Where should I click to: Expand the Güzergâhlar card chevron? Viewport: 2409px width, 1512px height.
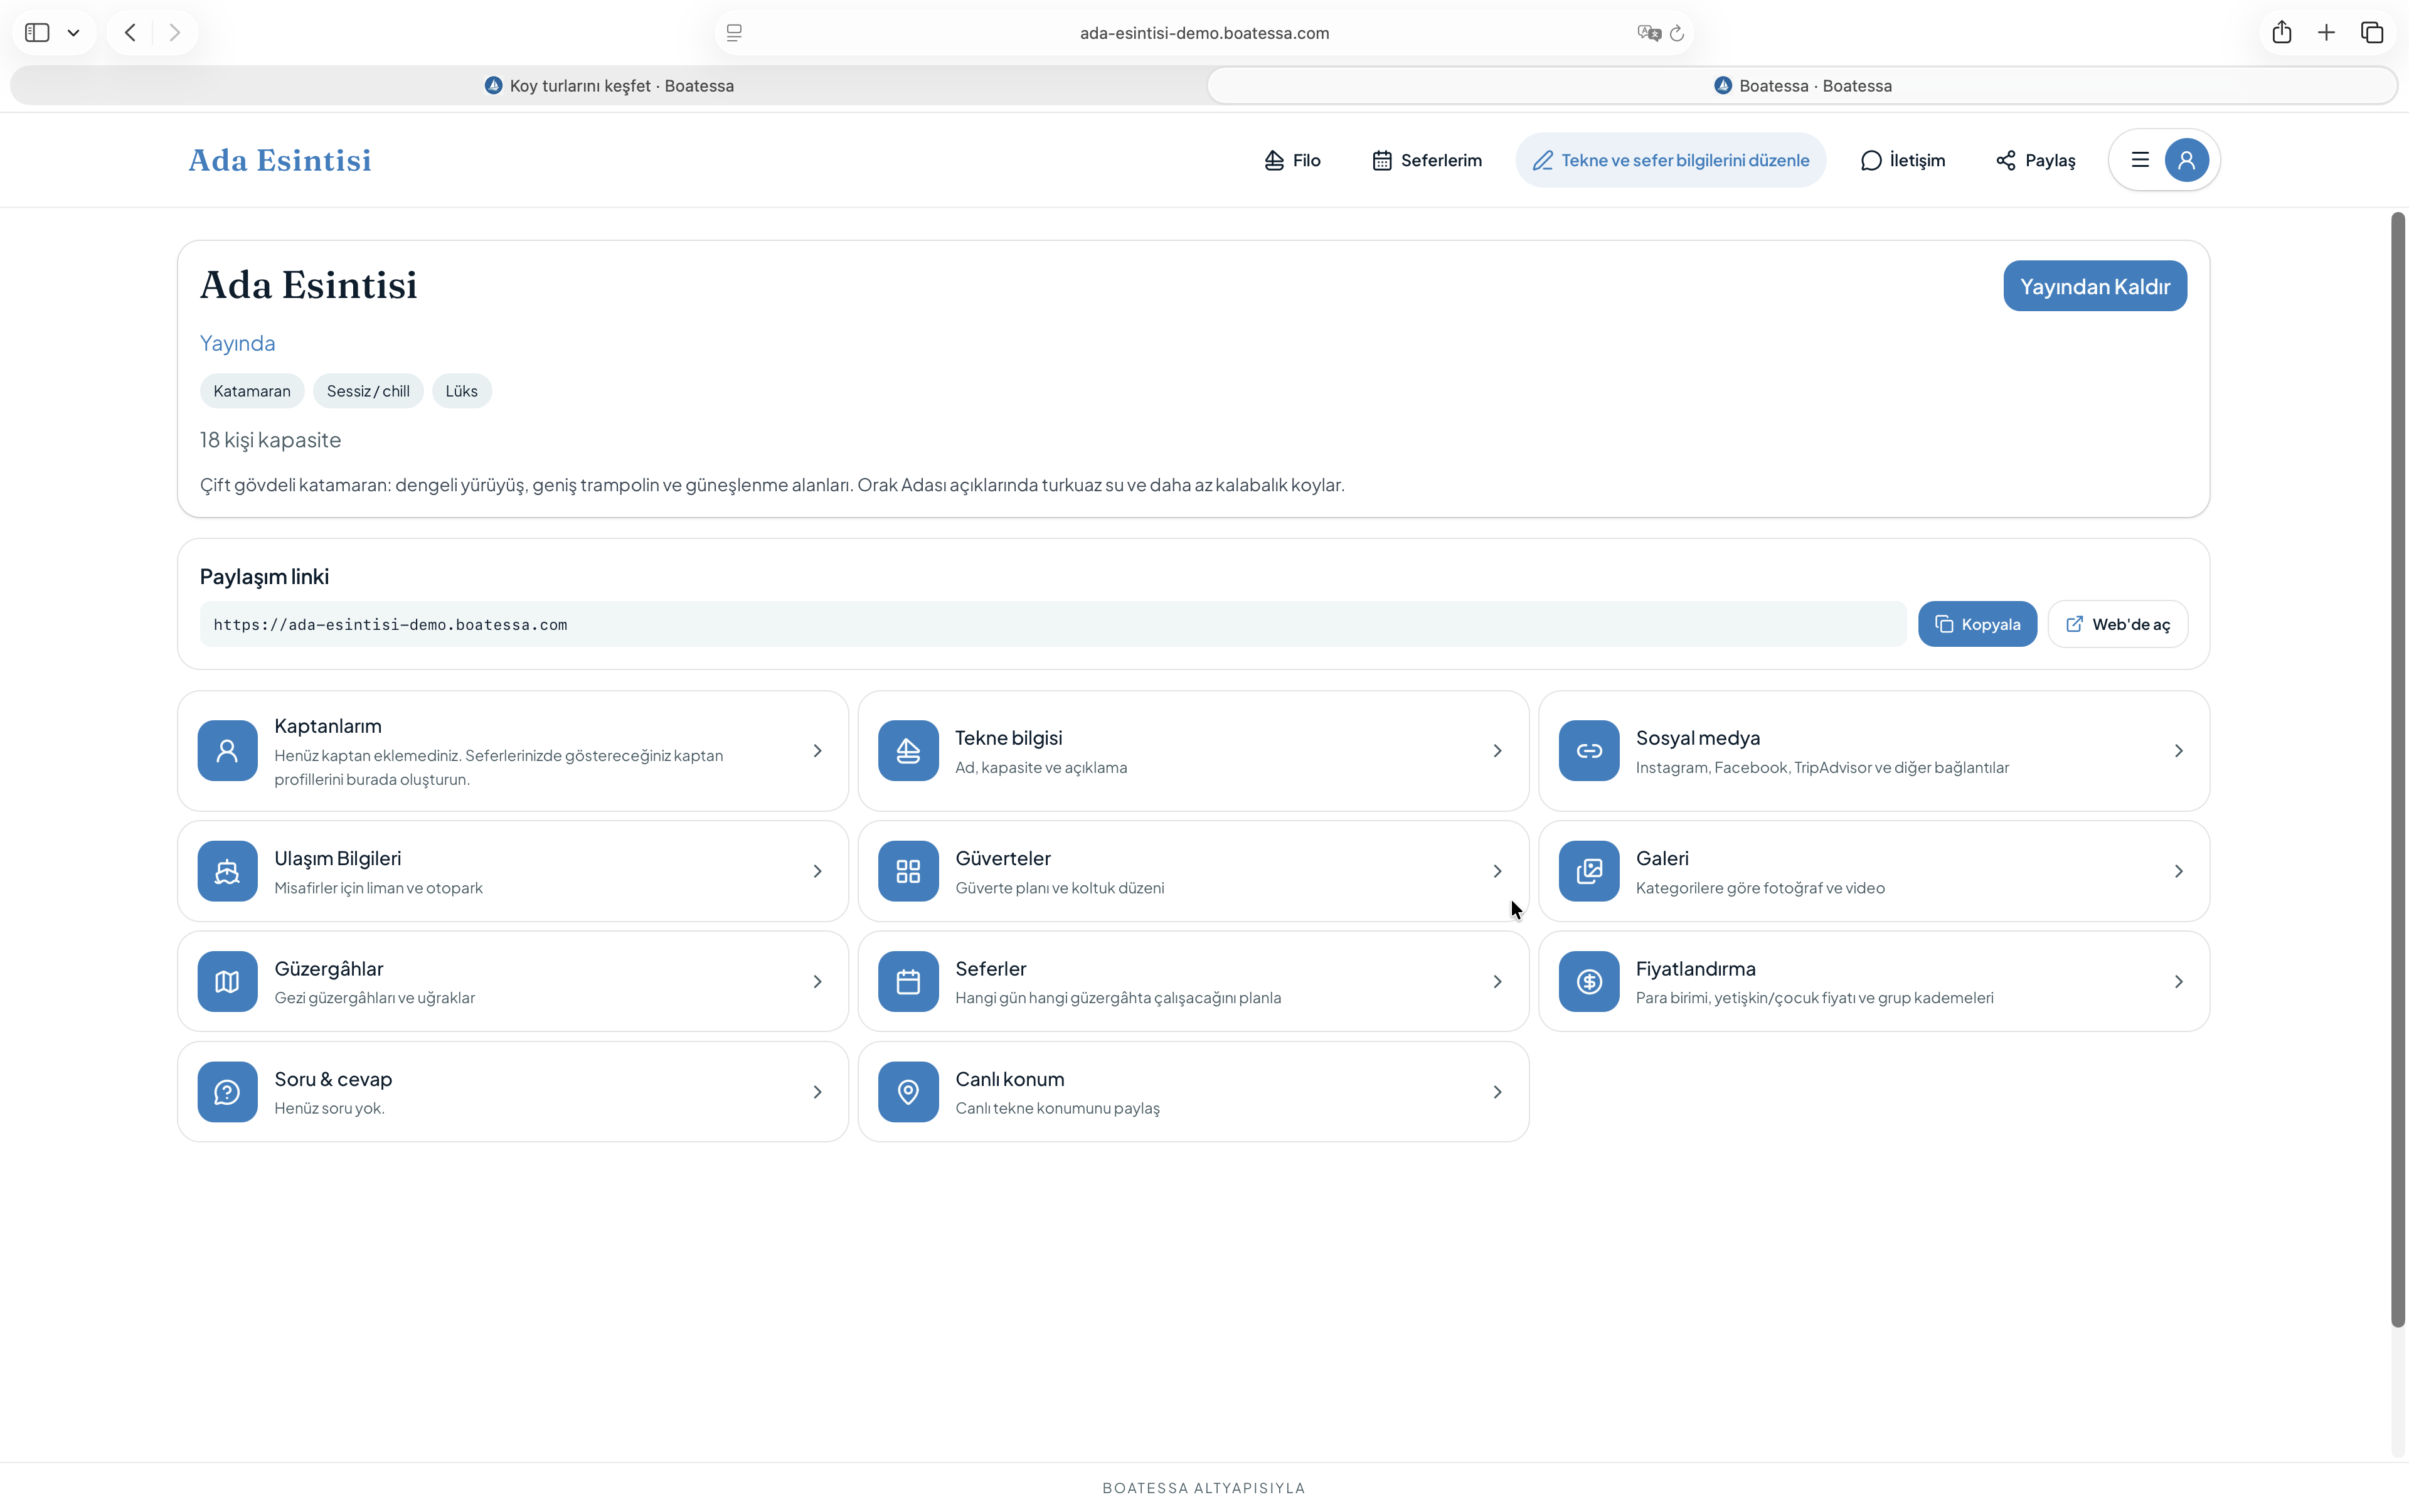tap(817, 982)
